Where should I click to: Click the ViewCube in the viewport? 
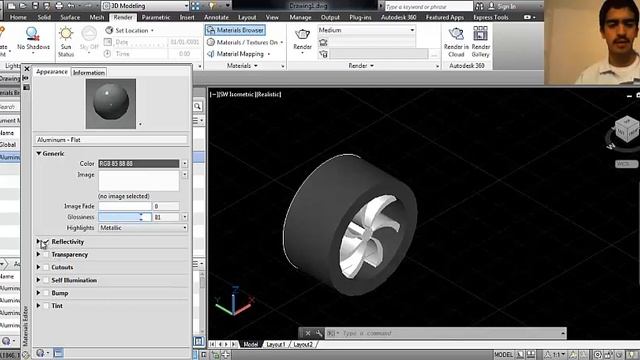626,129
